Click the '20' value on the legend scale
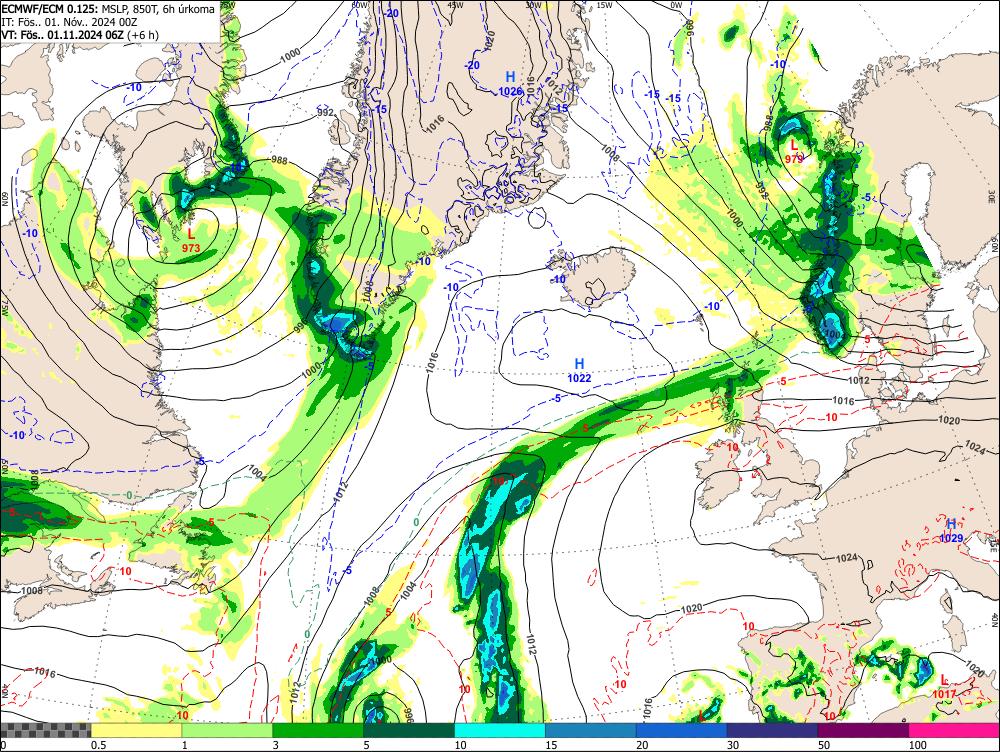The height and width of the screenshot is (752, 1000). click(x=642, y=745)
